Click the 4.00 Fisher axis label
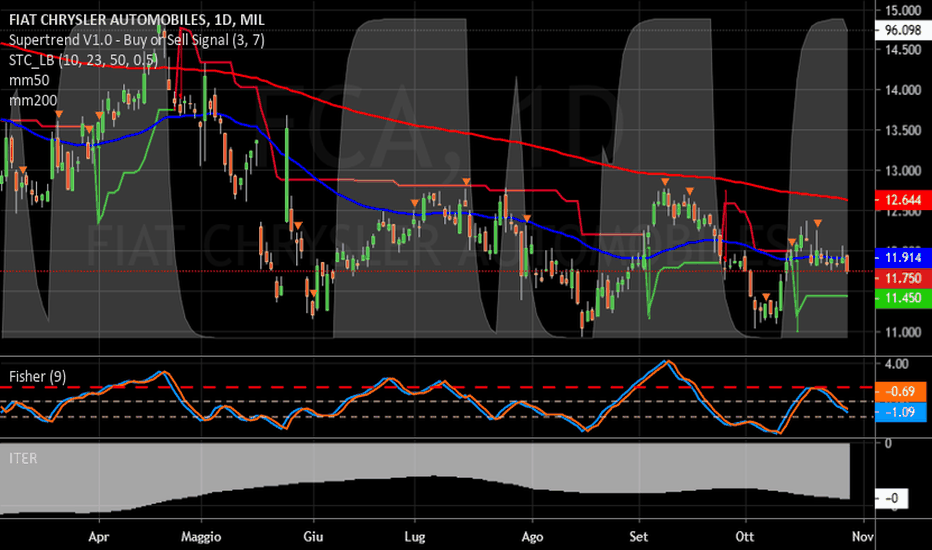The width and height of the screenshot is (932, 550). coord(896,364)
